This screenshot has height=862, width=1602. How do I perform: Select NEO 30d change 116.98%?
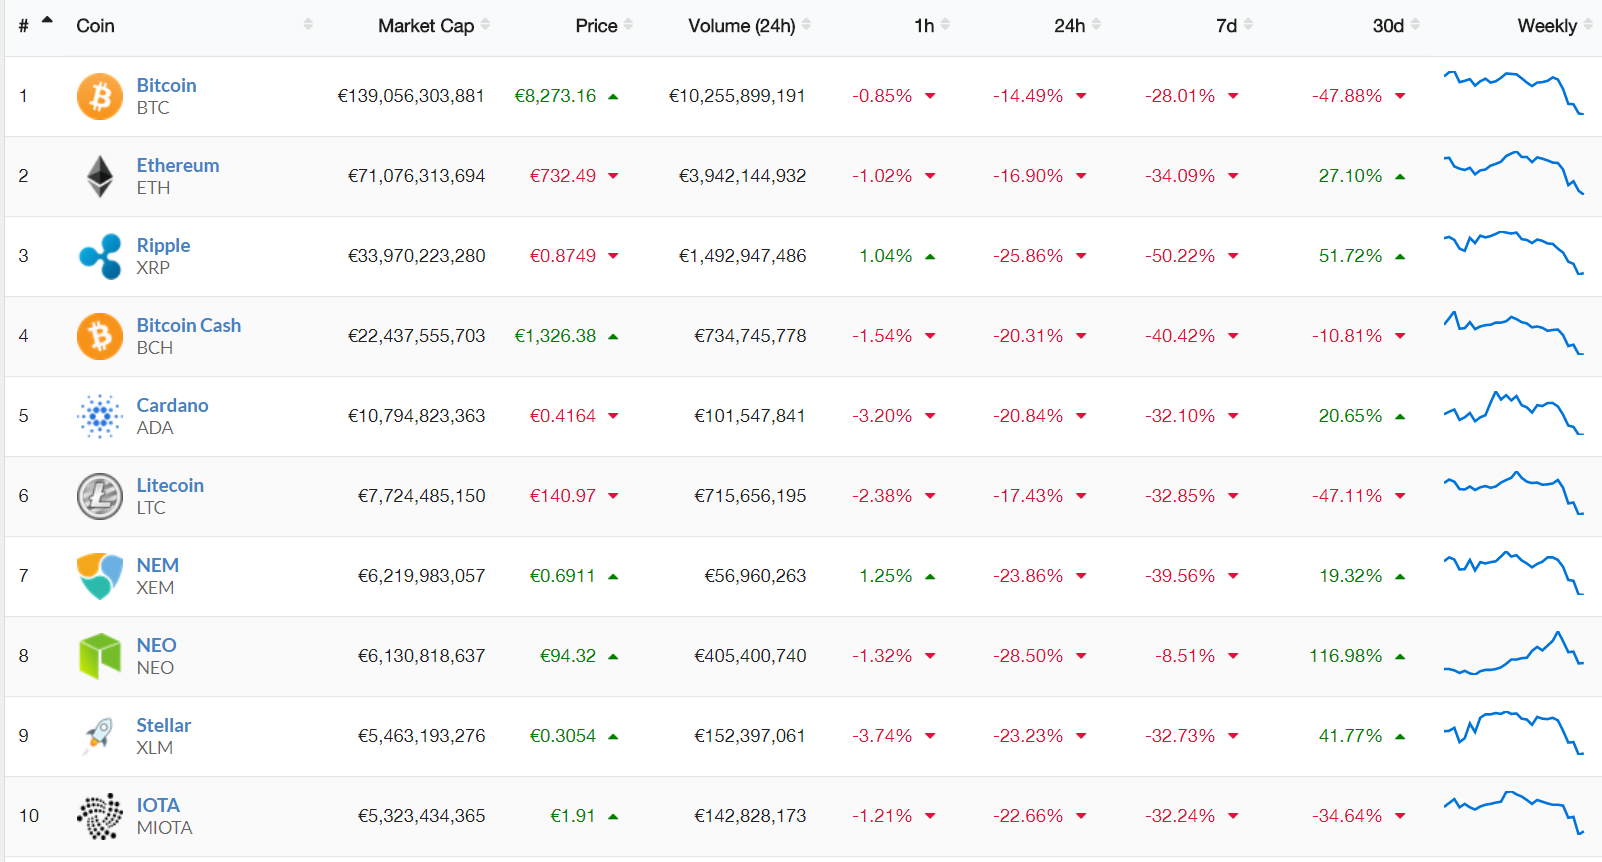click(x=1346, y=656)
